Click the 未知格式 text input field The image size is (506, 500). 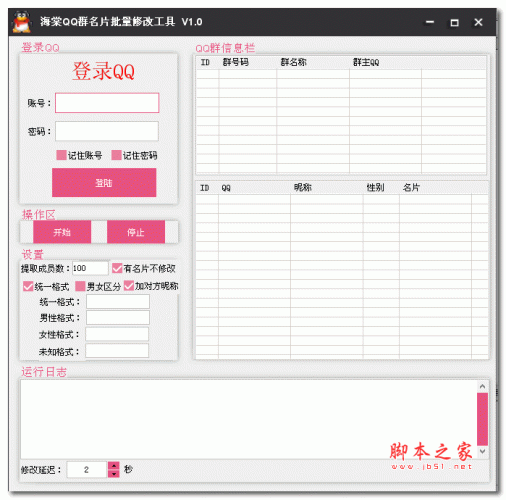tap(117, 351)
